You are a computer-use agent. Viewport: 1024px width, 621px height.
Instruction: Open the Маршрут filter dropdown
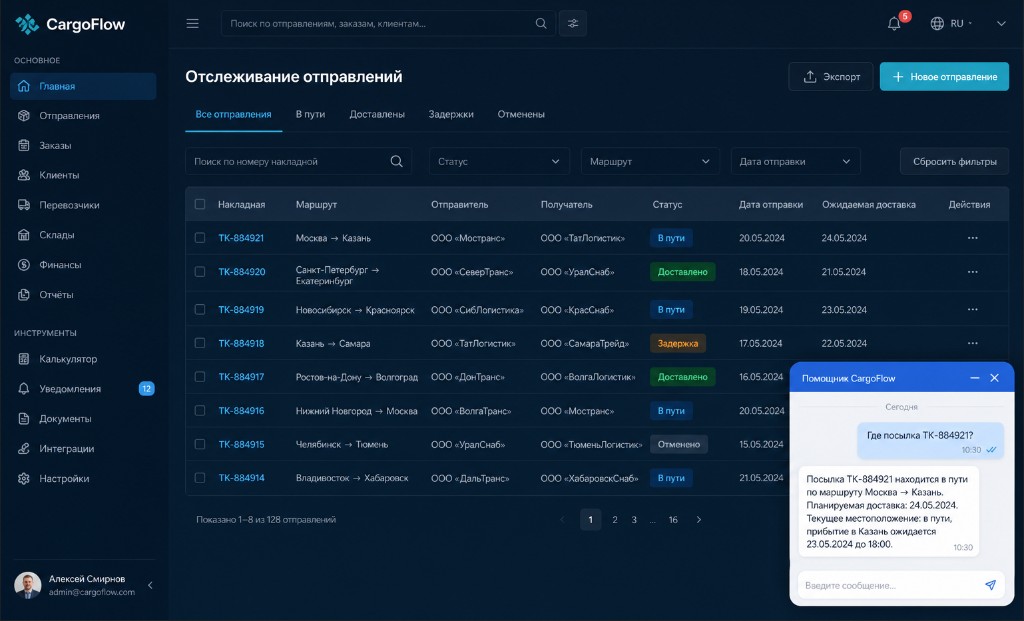pos(650,161)
